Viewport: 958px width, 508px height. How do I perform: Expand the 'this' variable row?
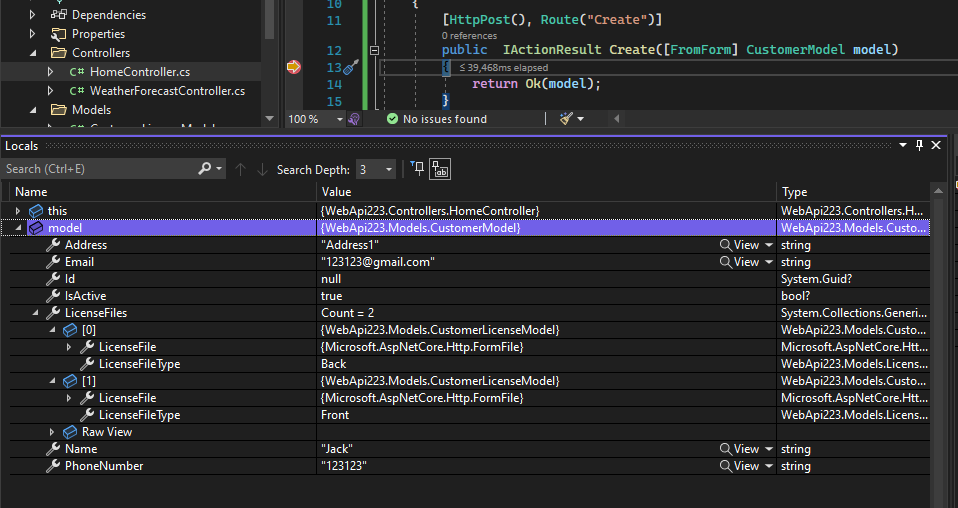18,211
